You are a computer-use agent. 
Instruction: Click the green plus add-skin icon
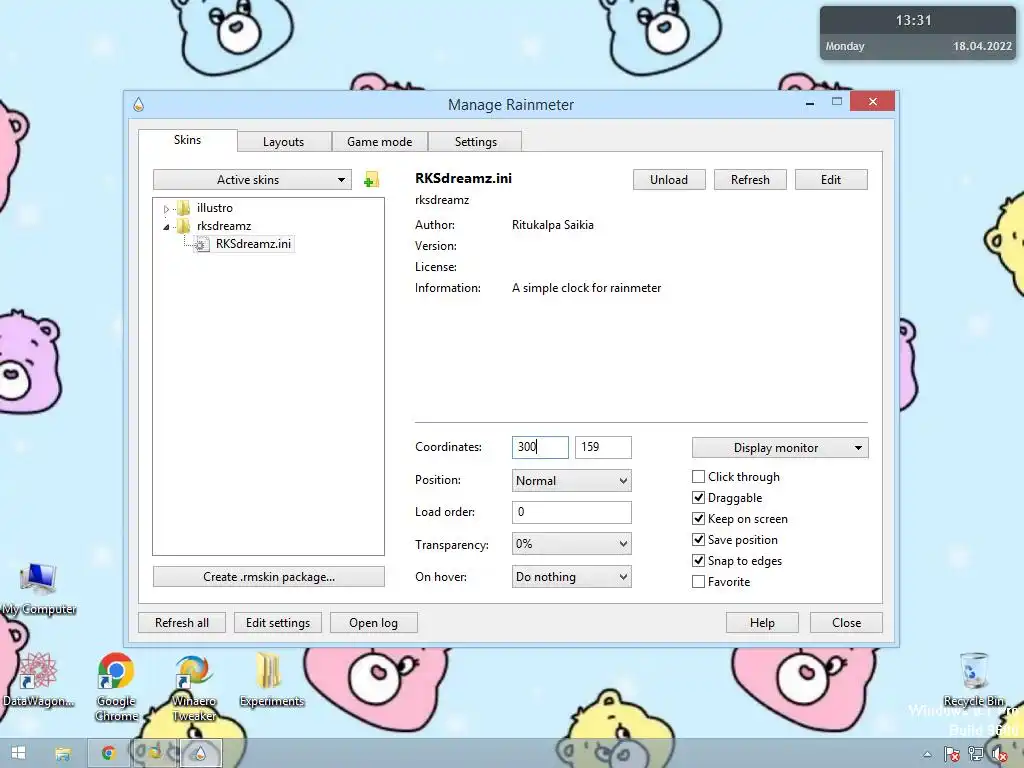tap(372, 180)
